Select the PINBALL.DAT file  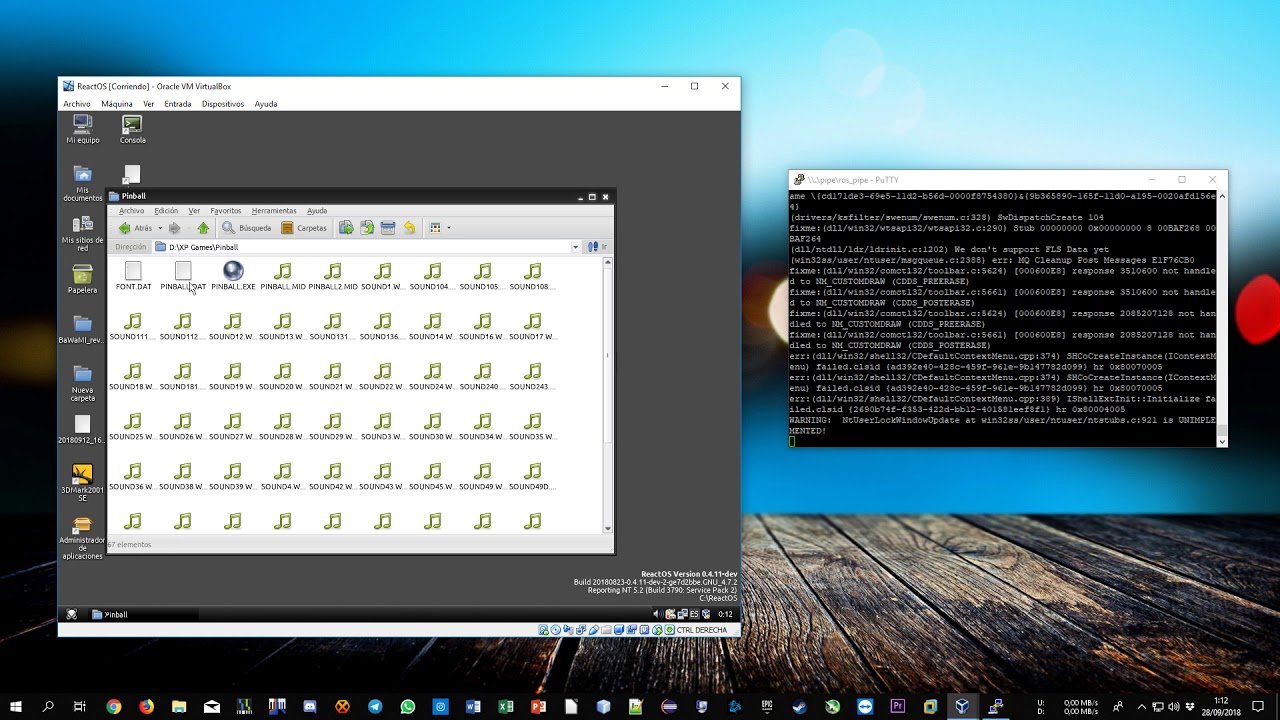[183, 277]
